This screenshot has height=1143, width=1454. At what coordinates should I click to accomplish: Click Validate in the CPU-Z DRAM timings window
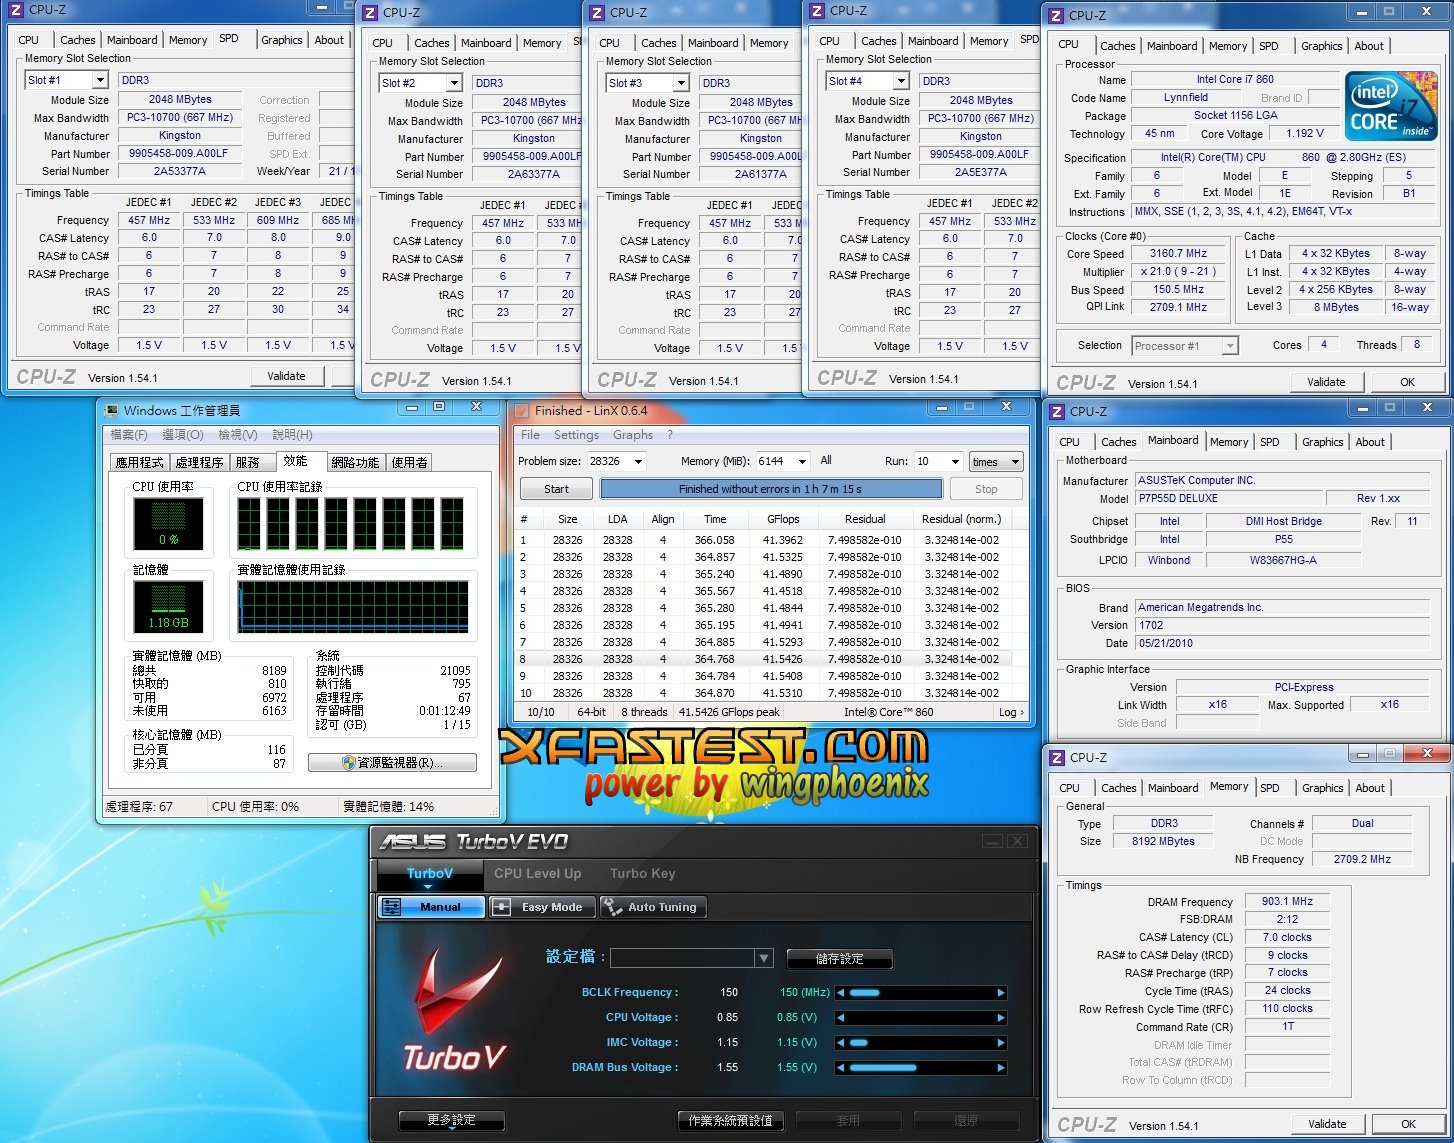click(1327, 1124)
